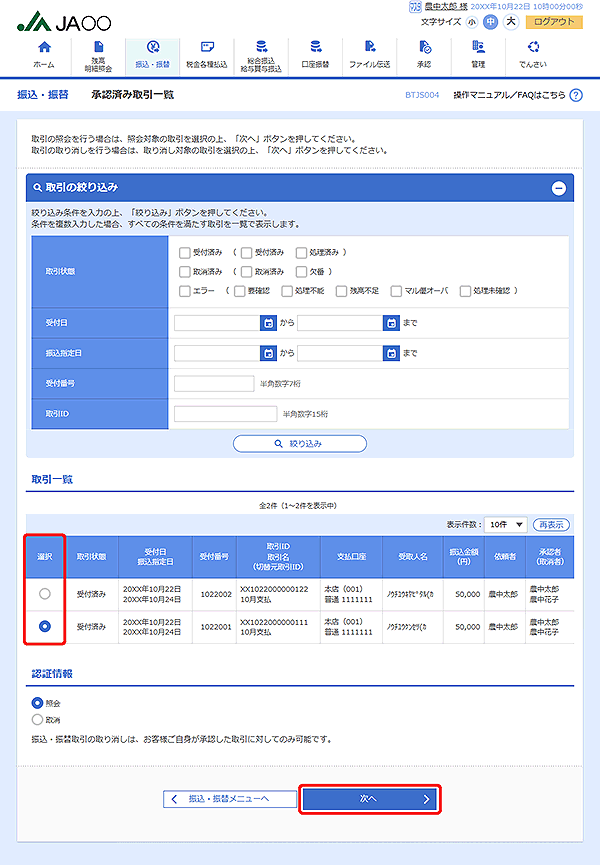Open calendar for 受付日 end date
Image resolution: width=600 pixels, height=865 pixels.
pos(391,323)
